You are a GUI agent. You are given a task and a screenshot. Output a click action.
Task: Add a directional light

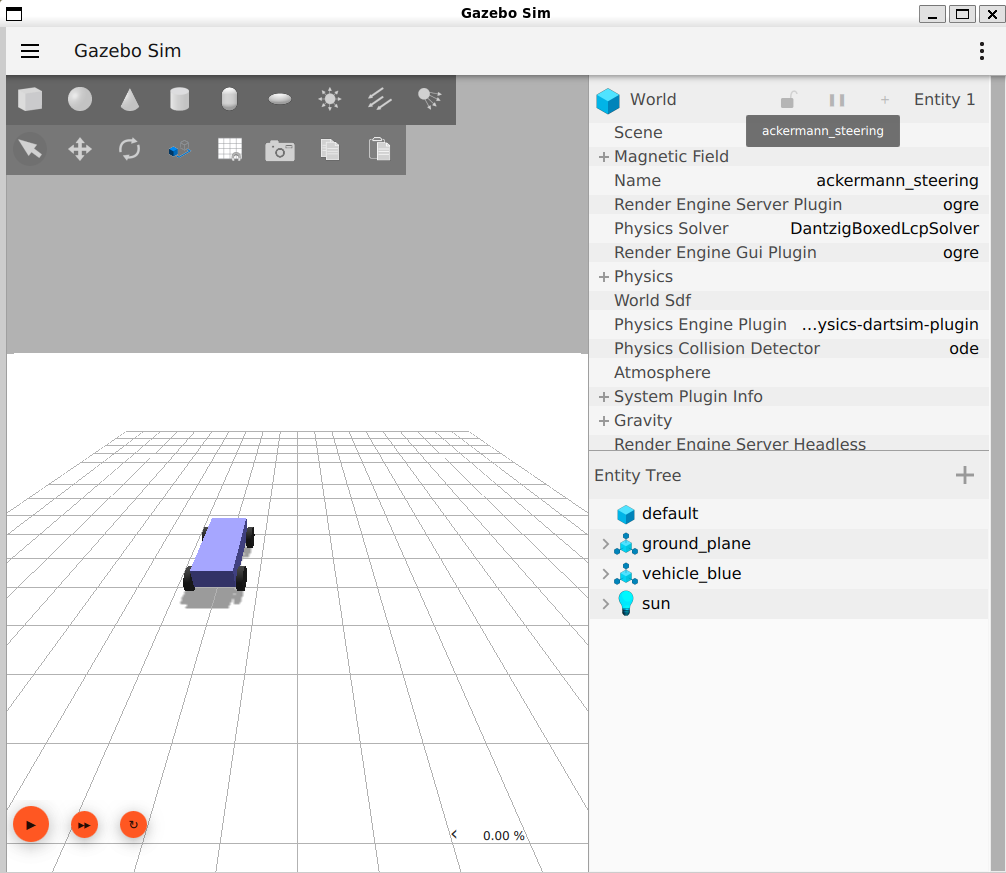coord(379,99)
